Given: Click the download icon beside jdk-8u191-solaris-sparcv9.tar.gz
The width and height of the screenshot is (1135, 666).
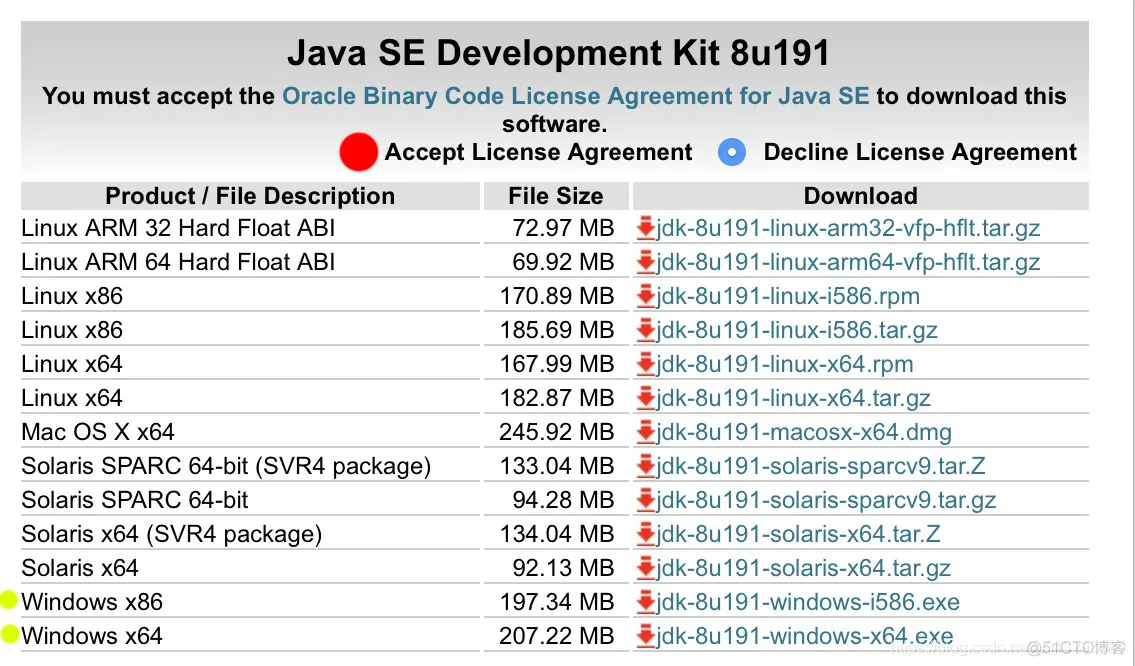Looking at the screenshot, I should point(645,500).
